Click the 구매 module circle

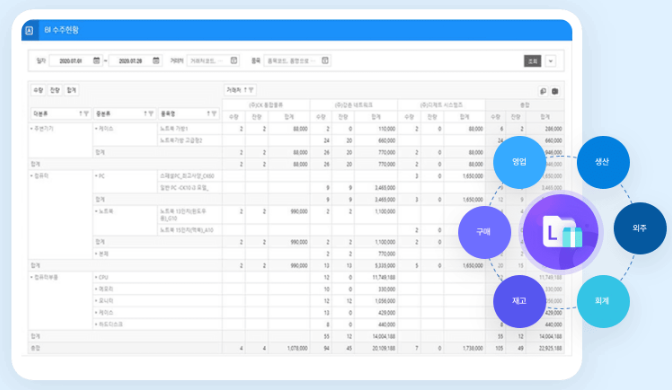coord(484,232)
